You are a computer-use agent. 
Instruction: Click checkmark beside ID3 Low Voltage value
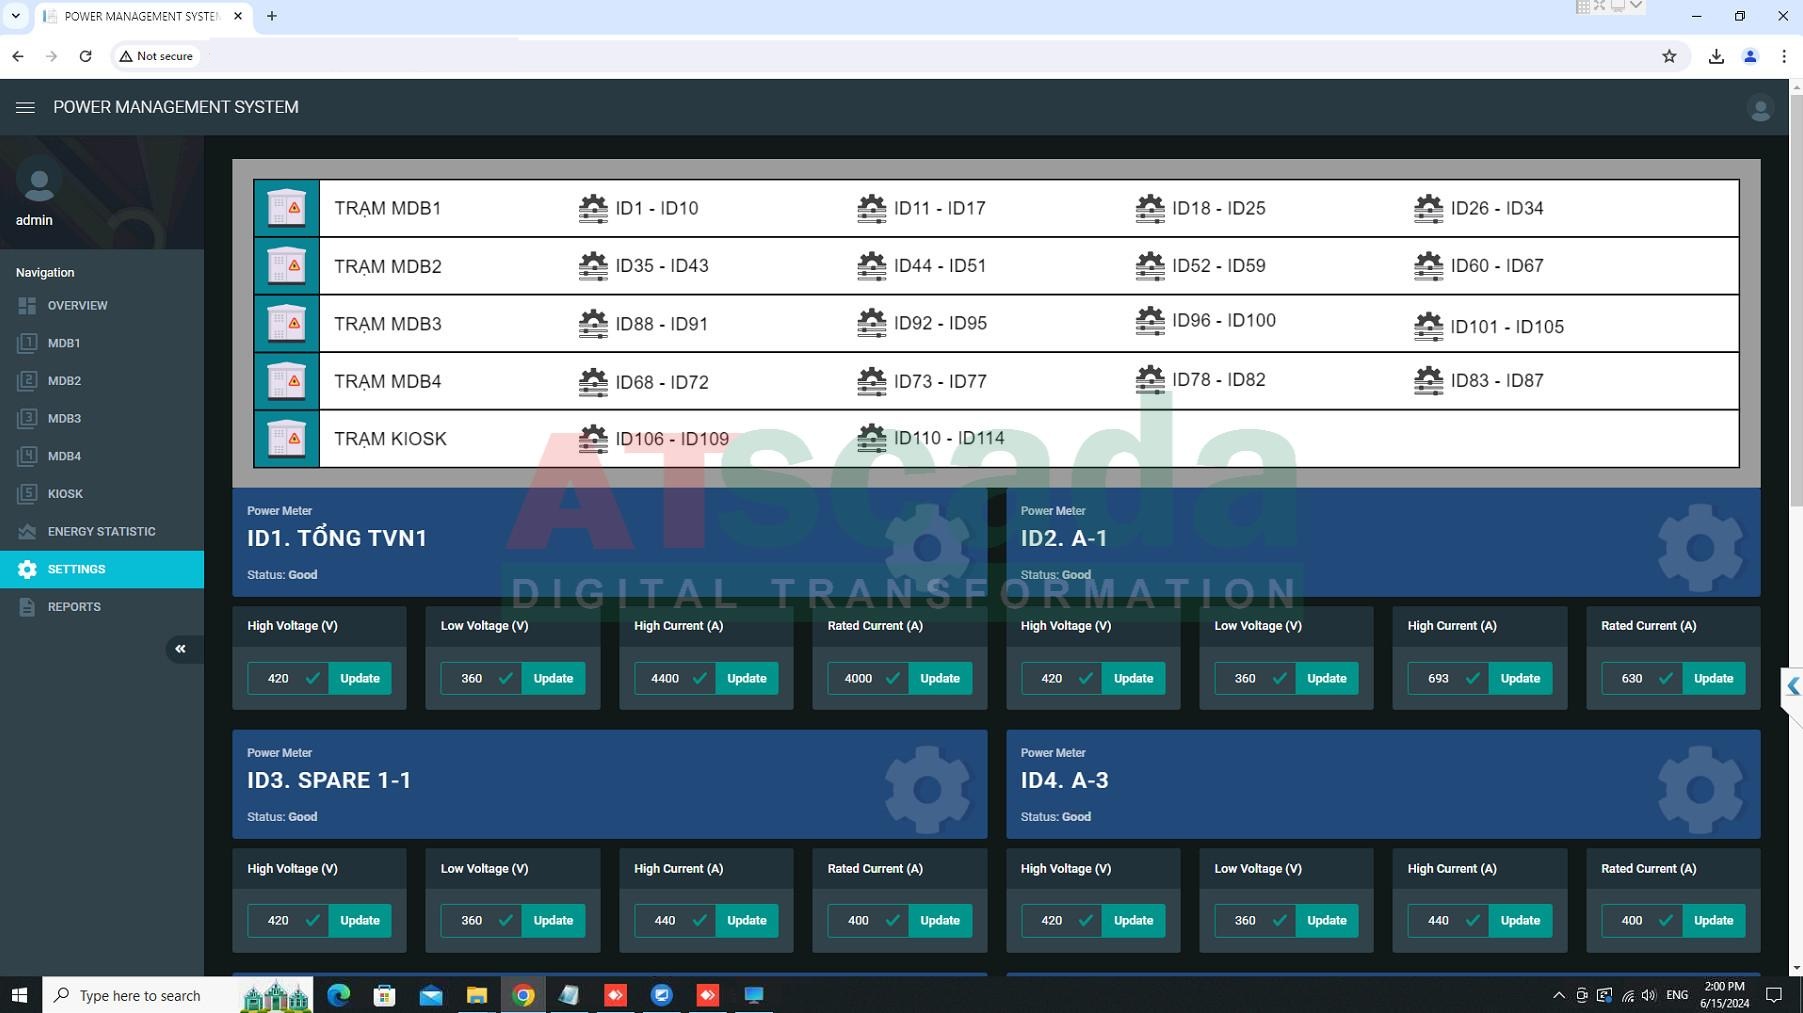[x=505, y=920]
